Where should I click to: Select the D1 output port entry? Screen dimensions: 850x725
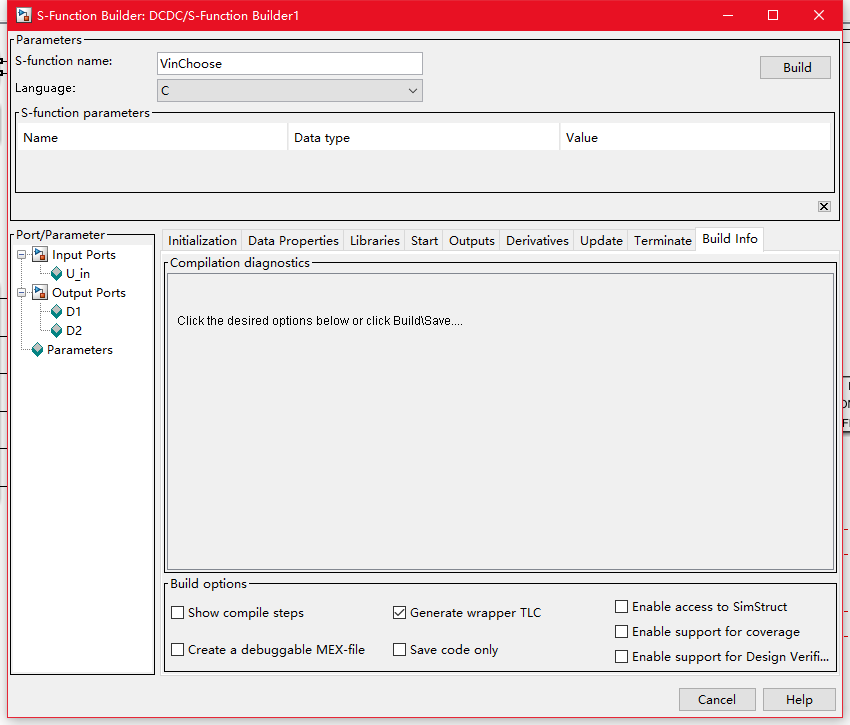point(74,312)
